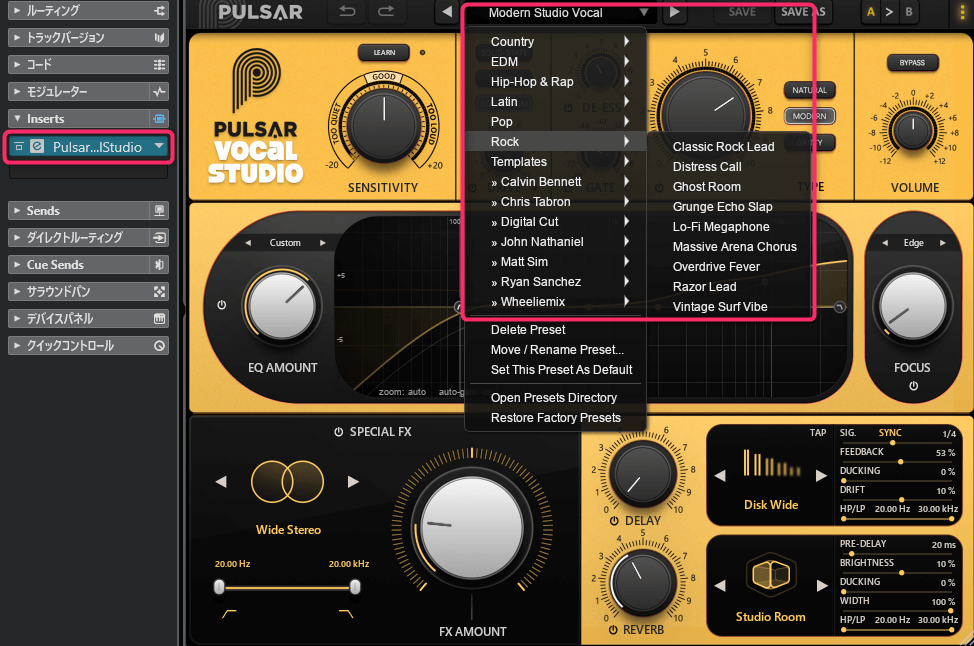974x646 pixels.
Task: Go to next preset with right arrow
Action: 674,12
